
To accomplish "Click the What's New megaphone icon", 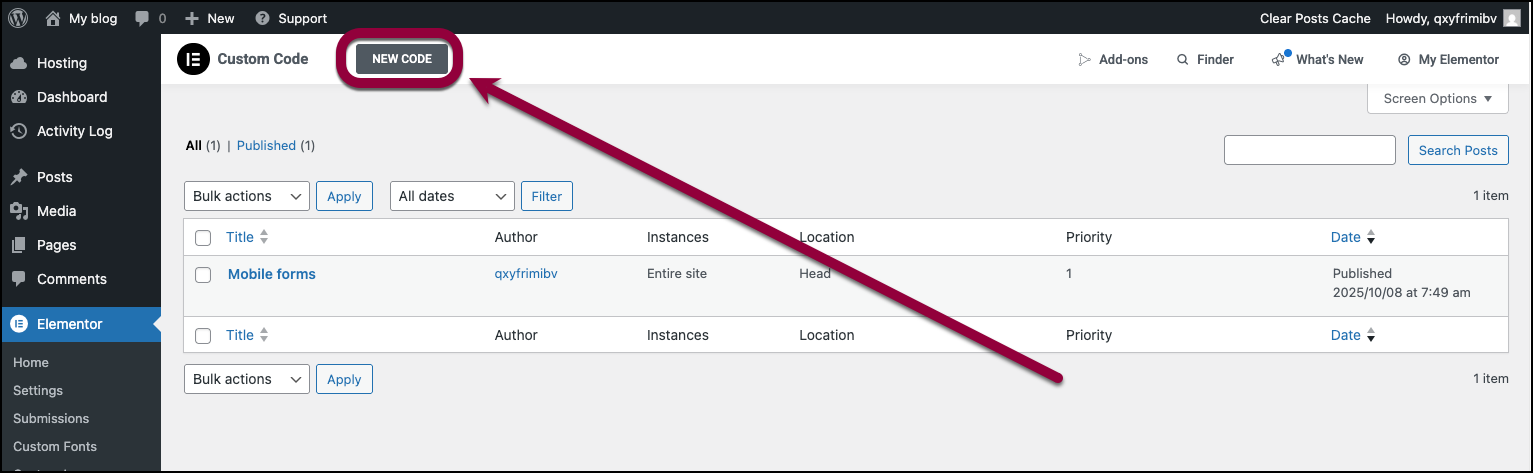I will click(1279, 59).
